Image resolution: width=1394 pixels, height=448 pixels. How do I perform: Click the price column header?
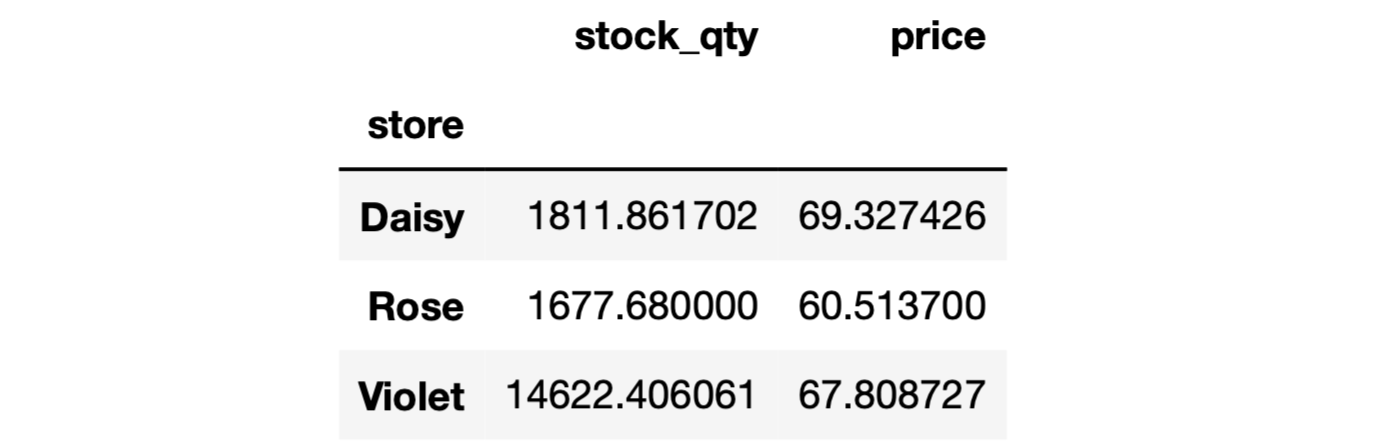pyautogui.click(x=937, y=37)
